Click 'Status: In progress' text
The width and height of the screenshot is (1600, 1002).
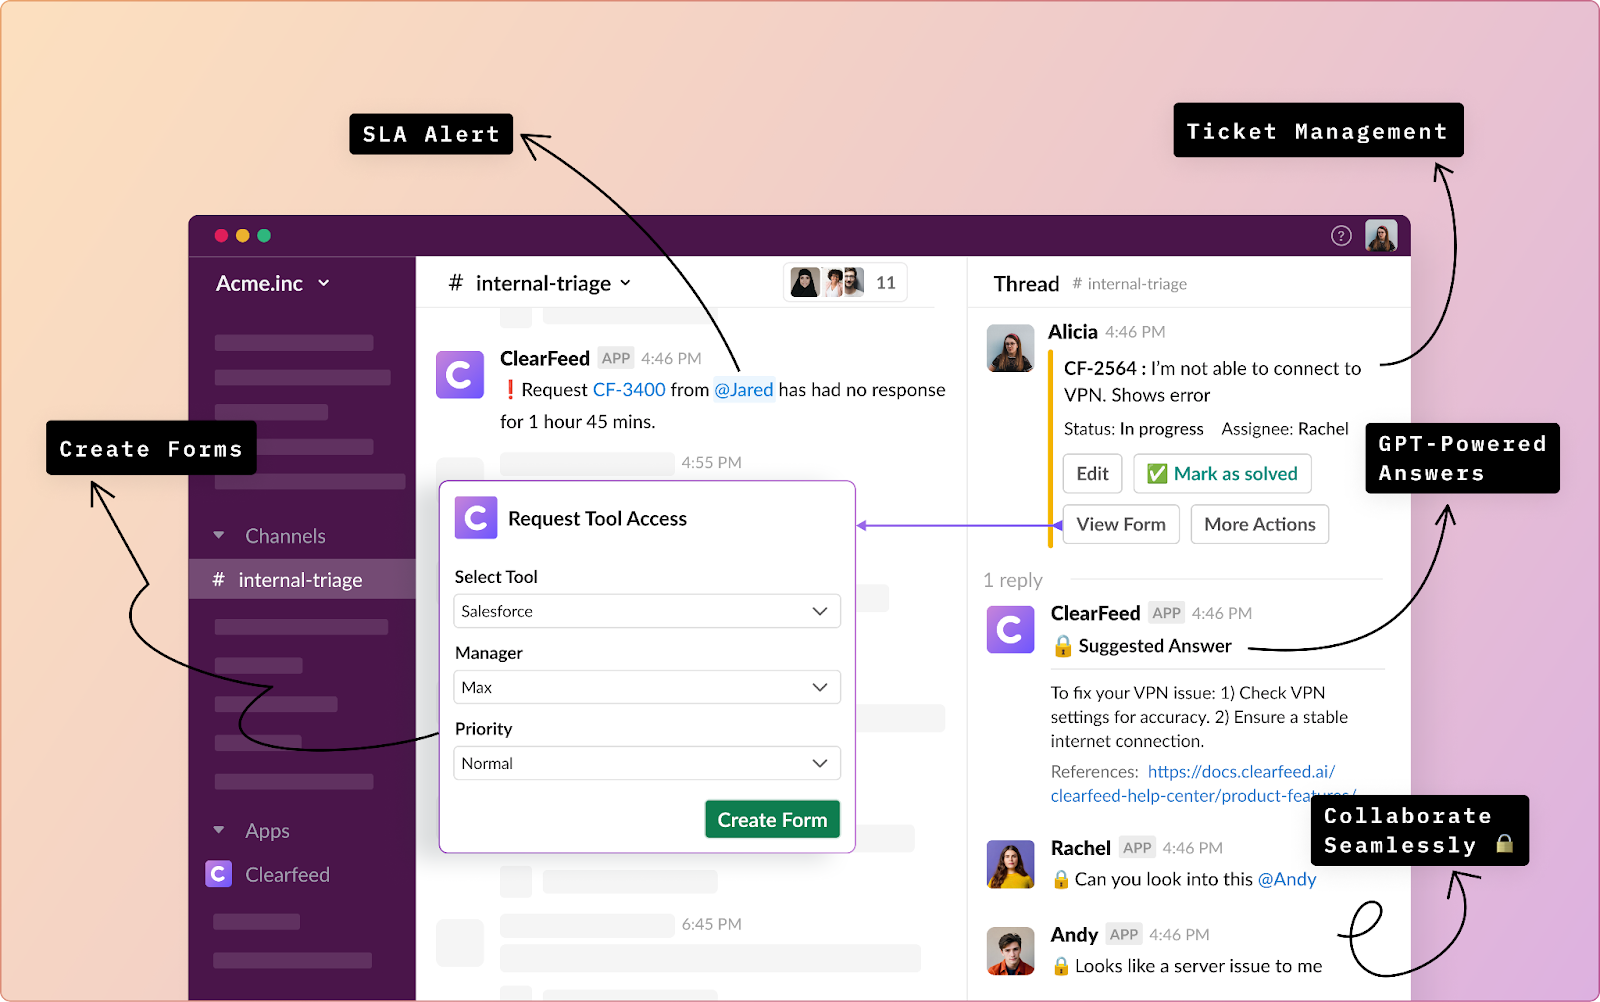tap(1134, 429)
